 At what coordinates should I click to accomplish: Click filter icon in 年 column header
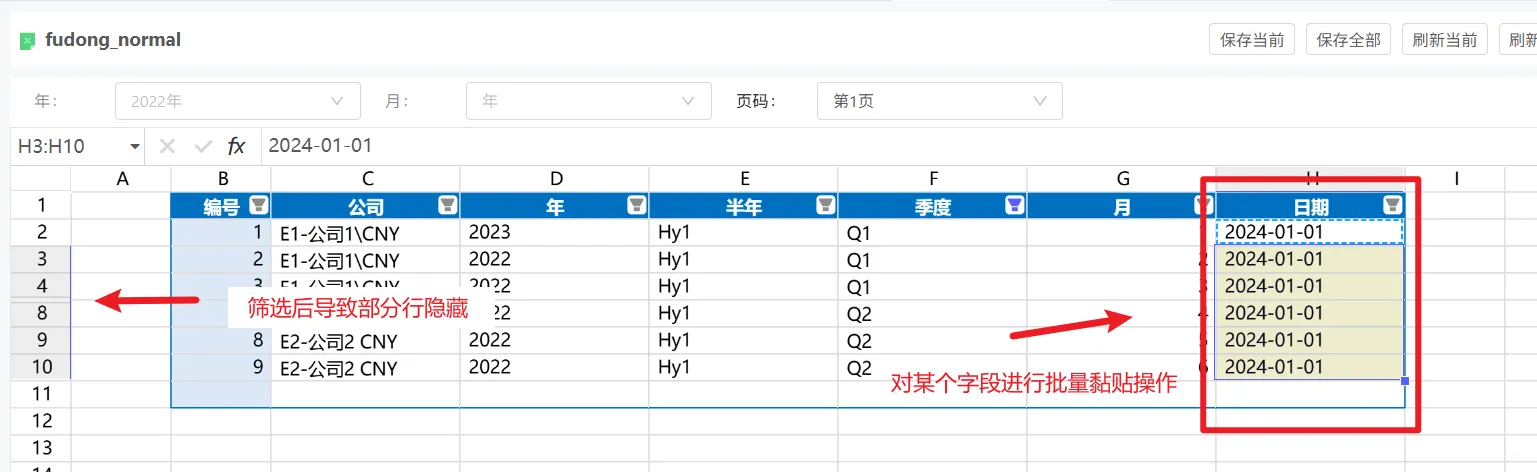tap(636, 206)
